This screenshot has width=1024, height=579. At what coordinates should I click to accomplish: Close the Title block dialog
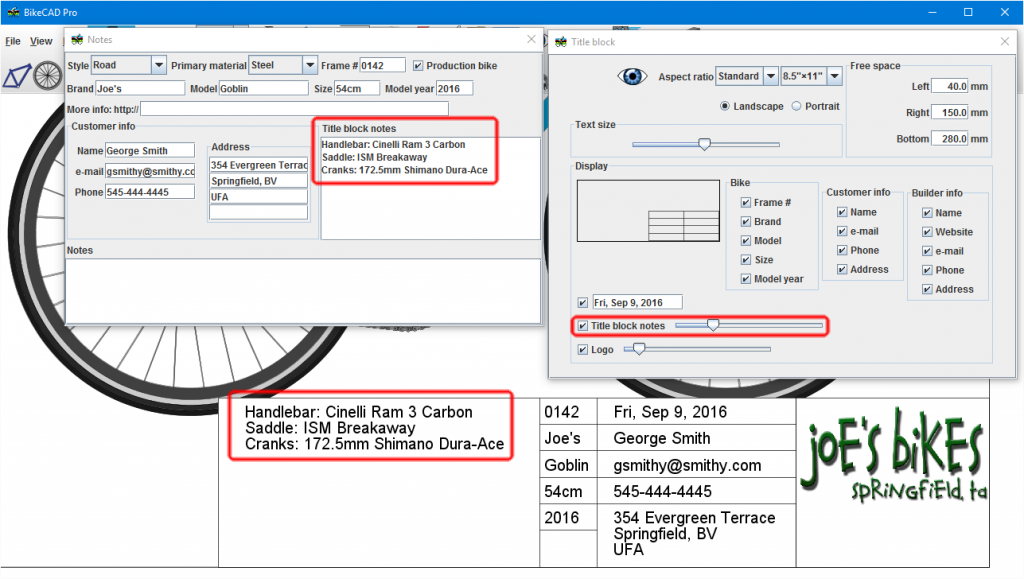[x=1006, y=41]
